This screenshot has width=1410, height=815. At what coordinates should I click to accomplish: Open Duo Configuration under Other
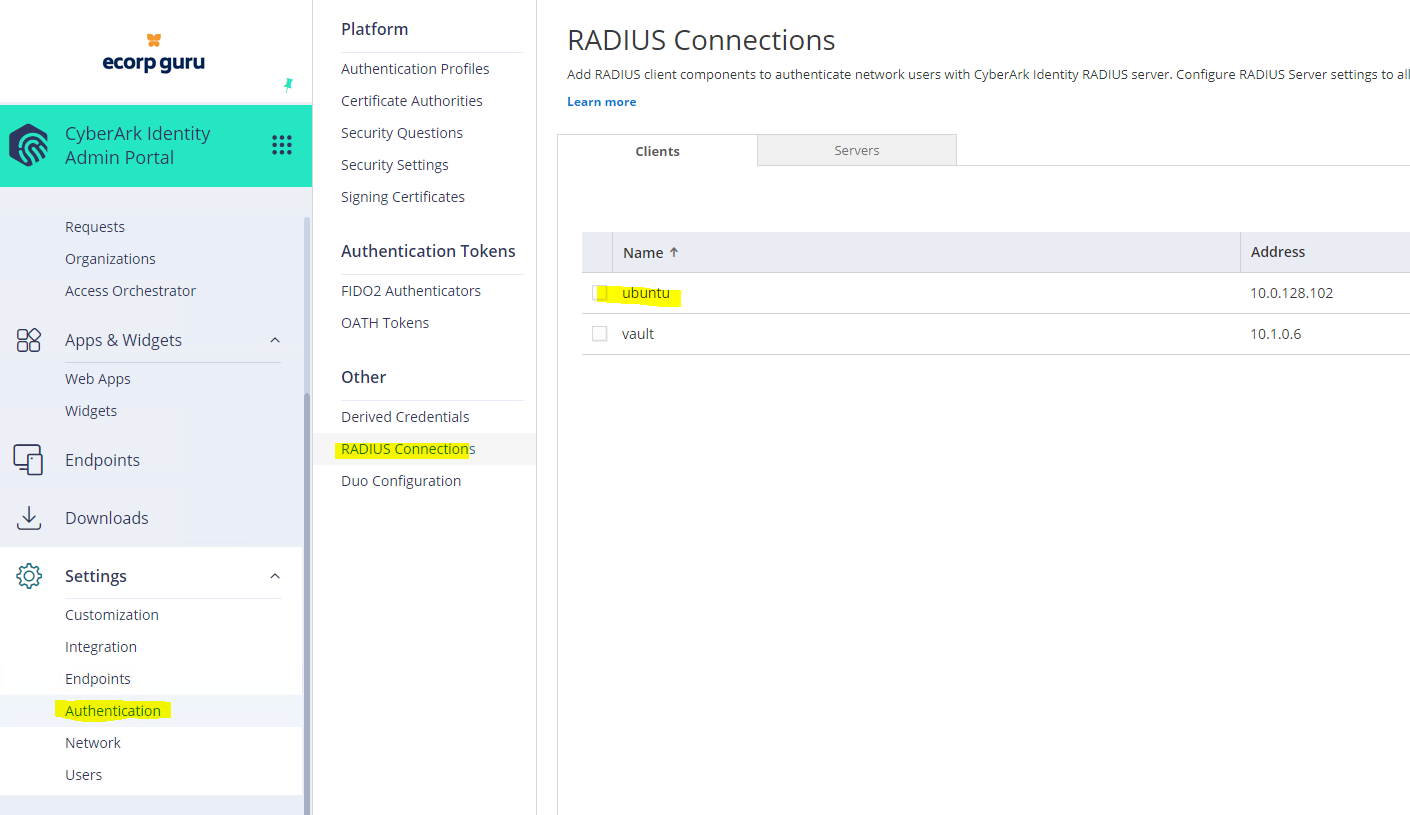tap(400, 480)
